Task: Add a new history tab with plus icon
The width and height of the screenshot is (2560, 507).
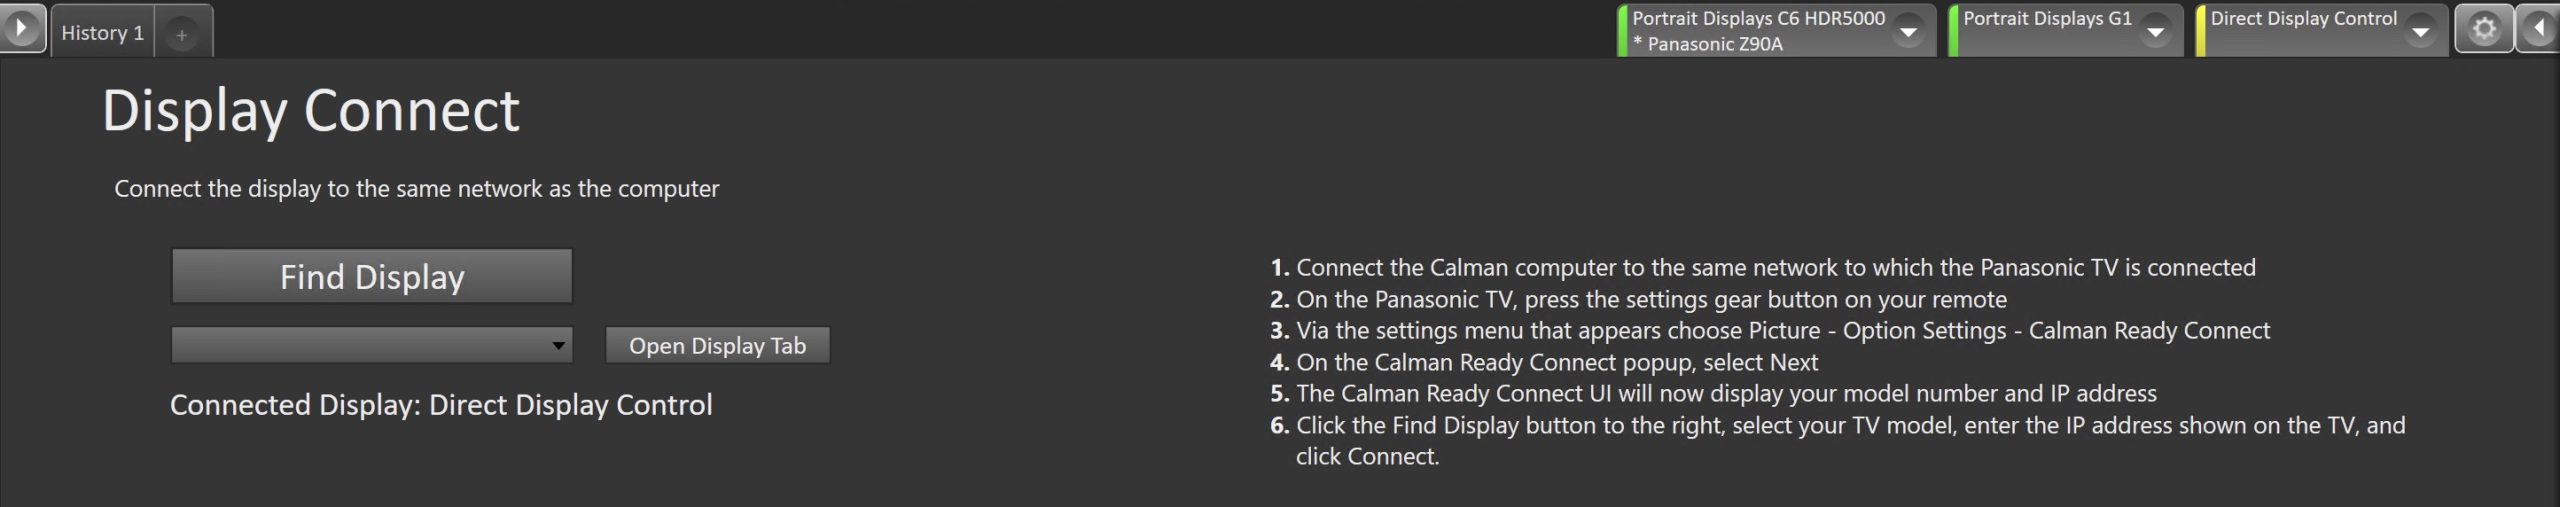Action: [x=181, y=35]
